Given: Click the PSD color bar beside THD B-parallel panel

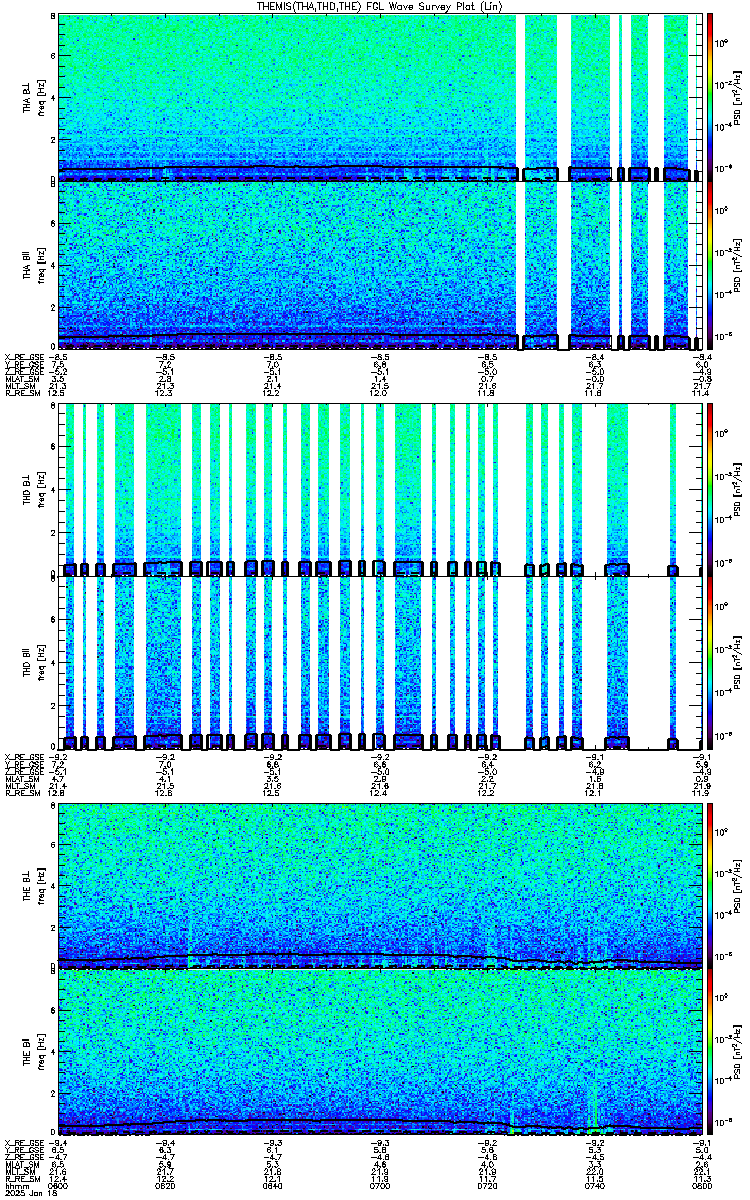Looking at the screenshot, I should click(x=710, y=662).
